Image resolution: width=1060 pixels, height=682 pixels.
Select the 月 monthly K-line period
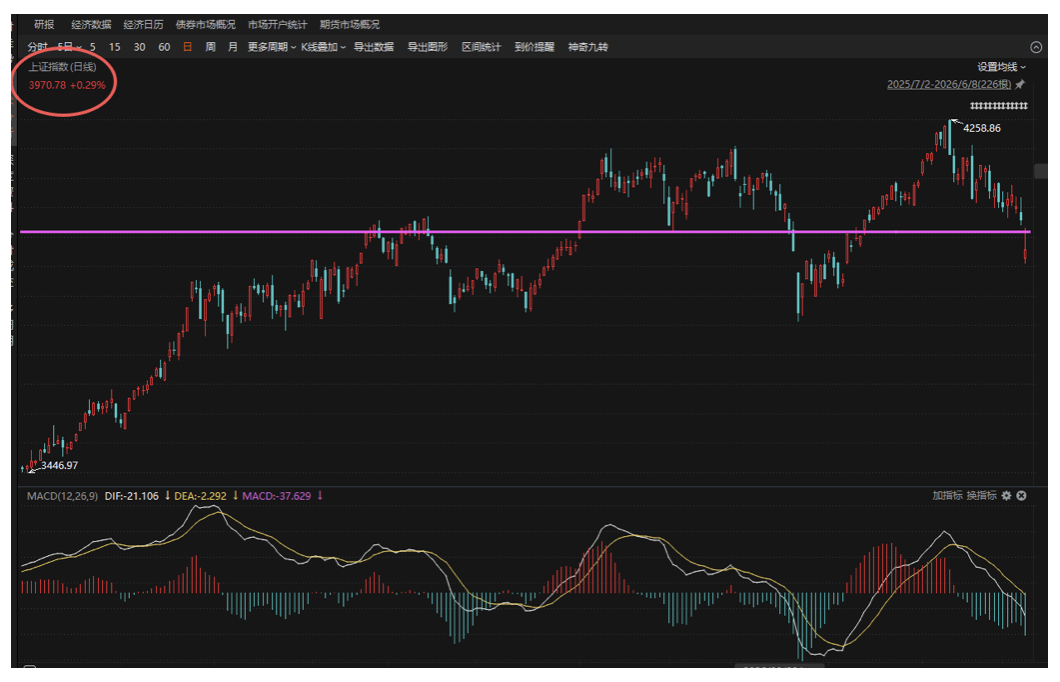tap(233, 47)
